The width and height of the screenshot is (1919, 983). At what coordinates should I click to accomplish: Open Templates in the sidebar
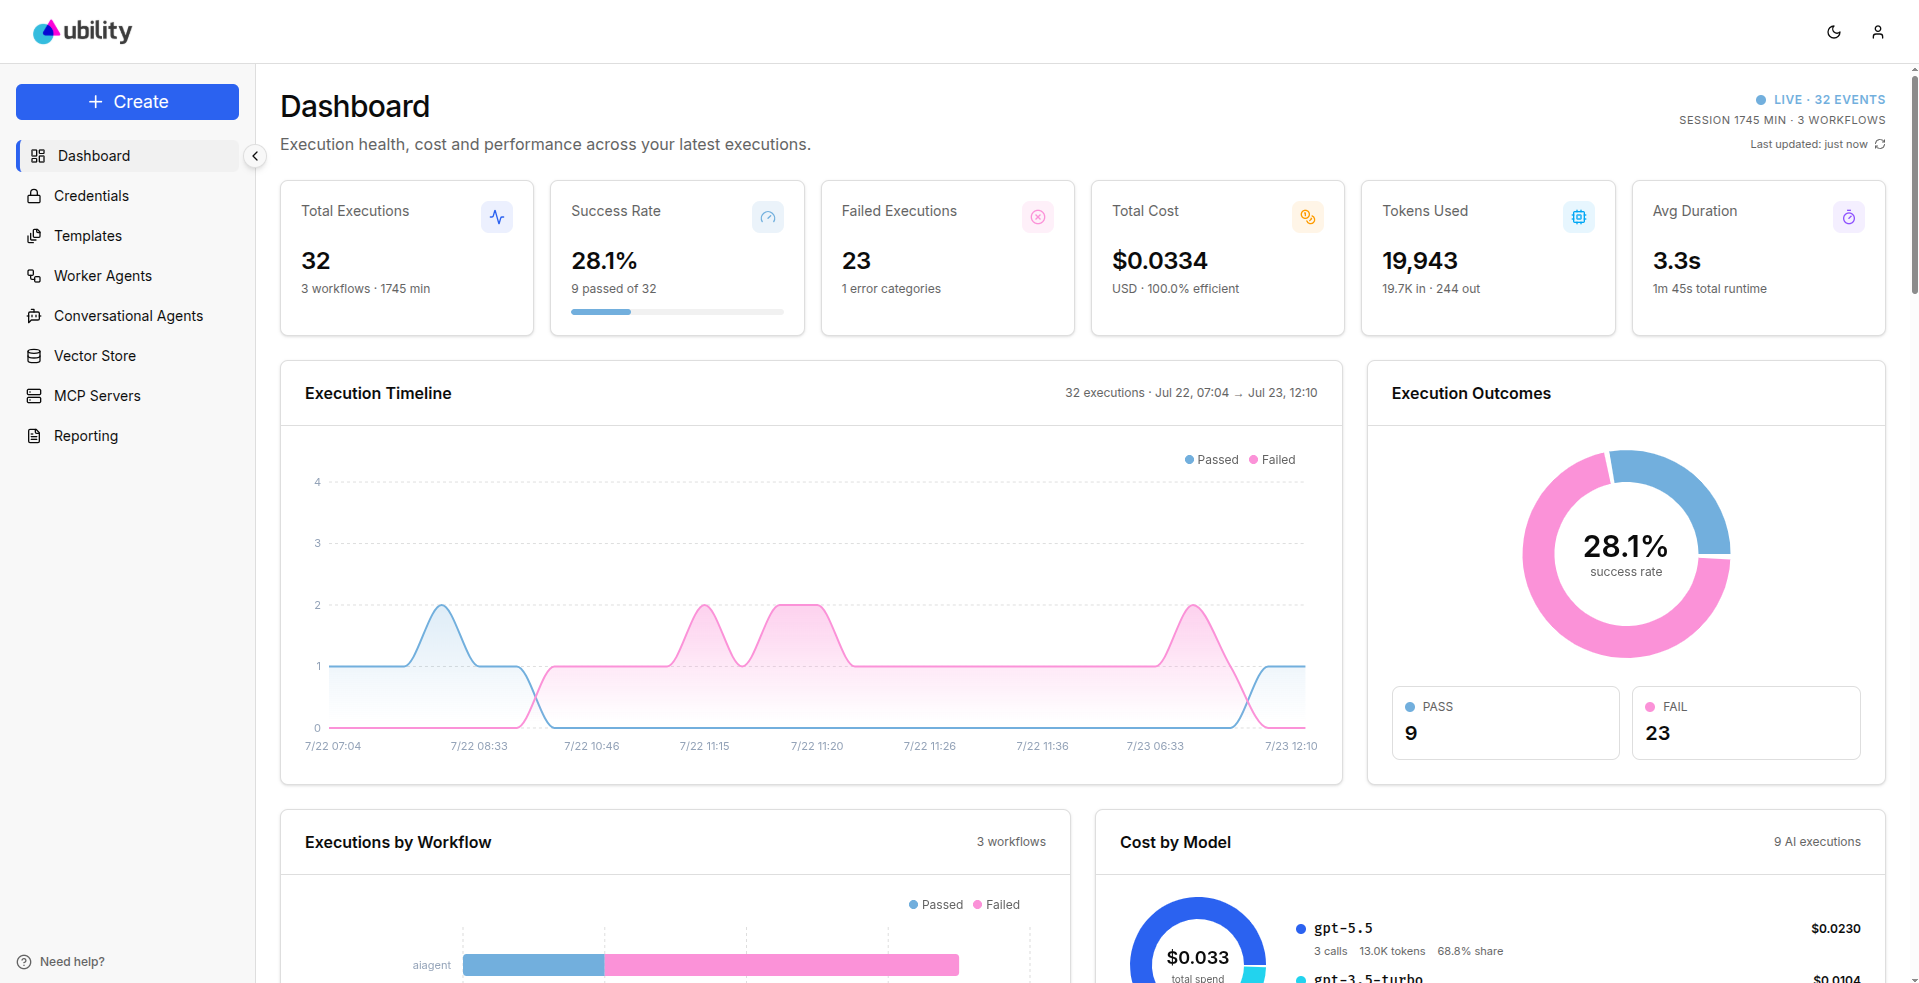[x=127, y=236]
